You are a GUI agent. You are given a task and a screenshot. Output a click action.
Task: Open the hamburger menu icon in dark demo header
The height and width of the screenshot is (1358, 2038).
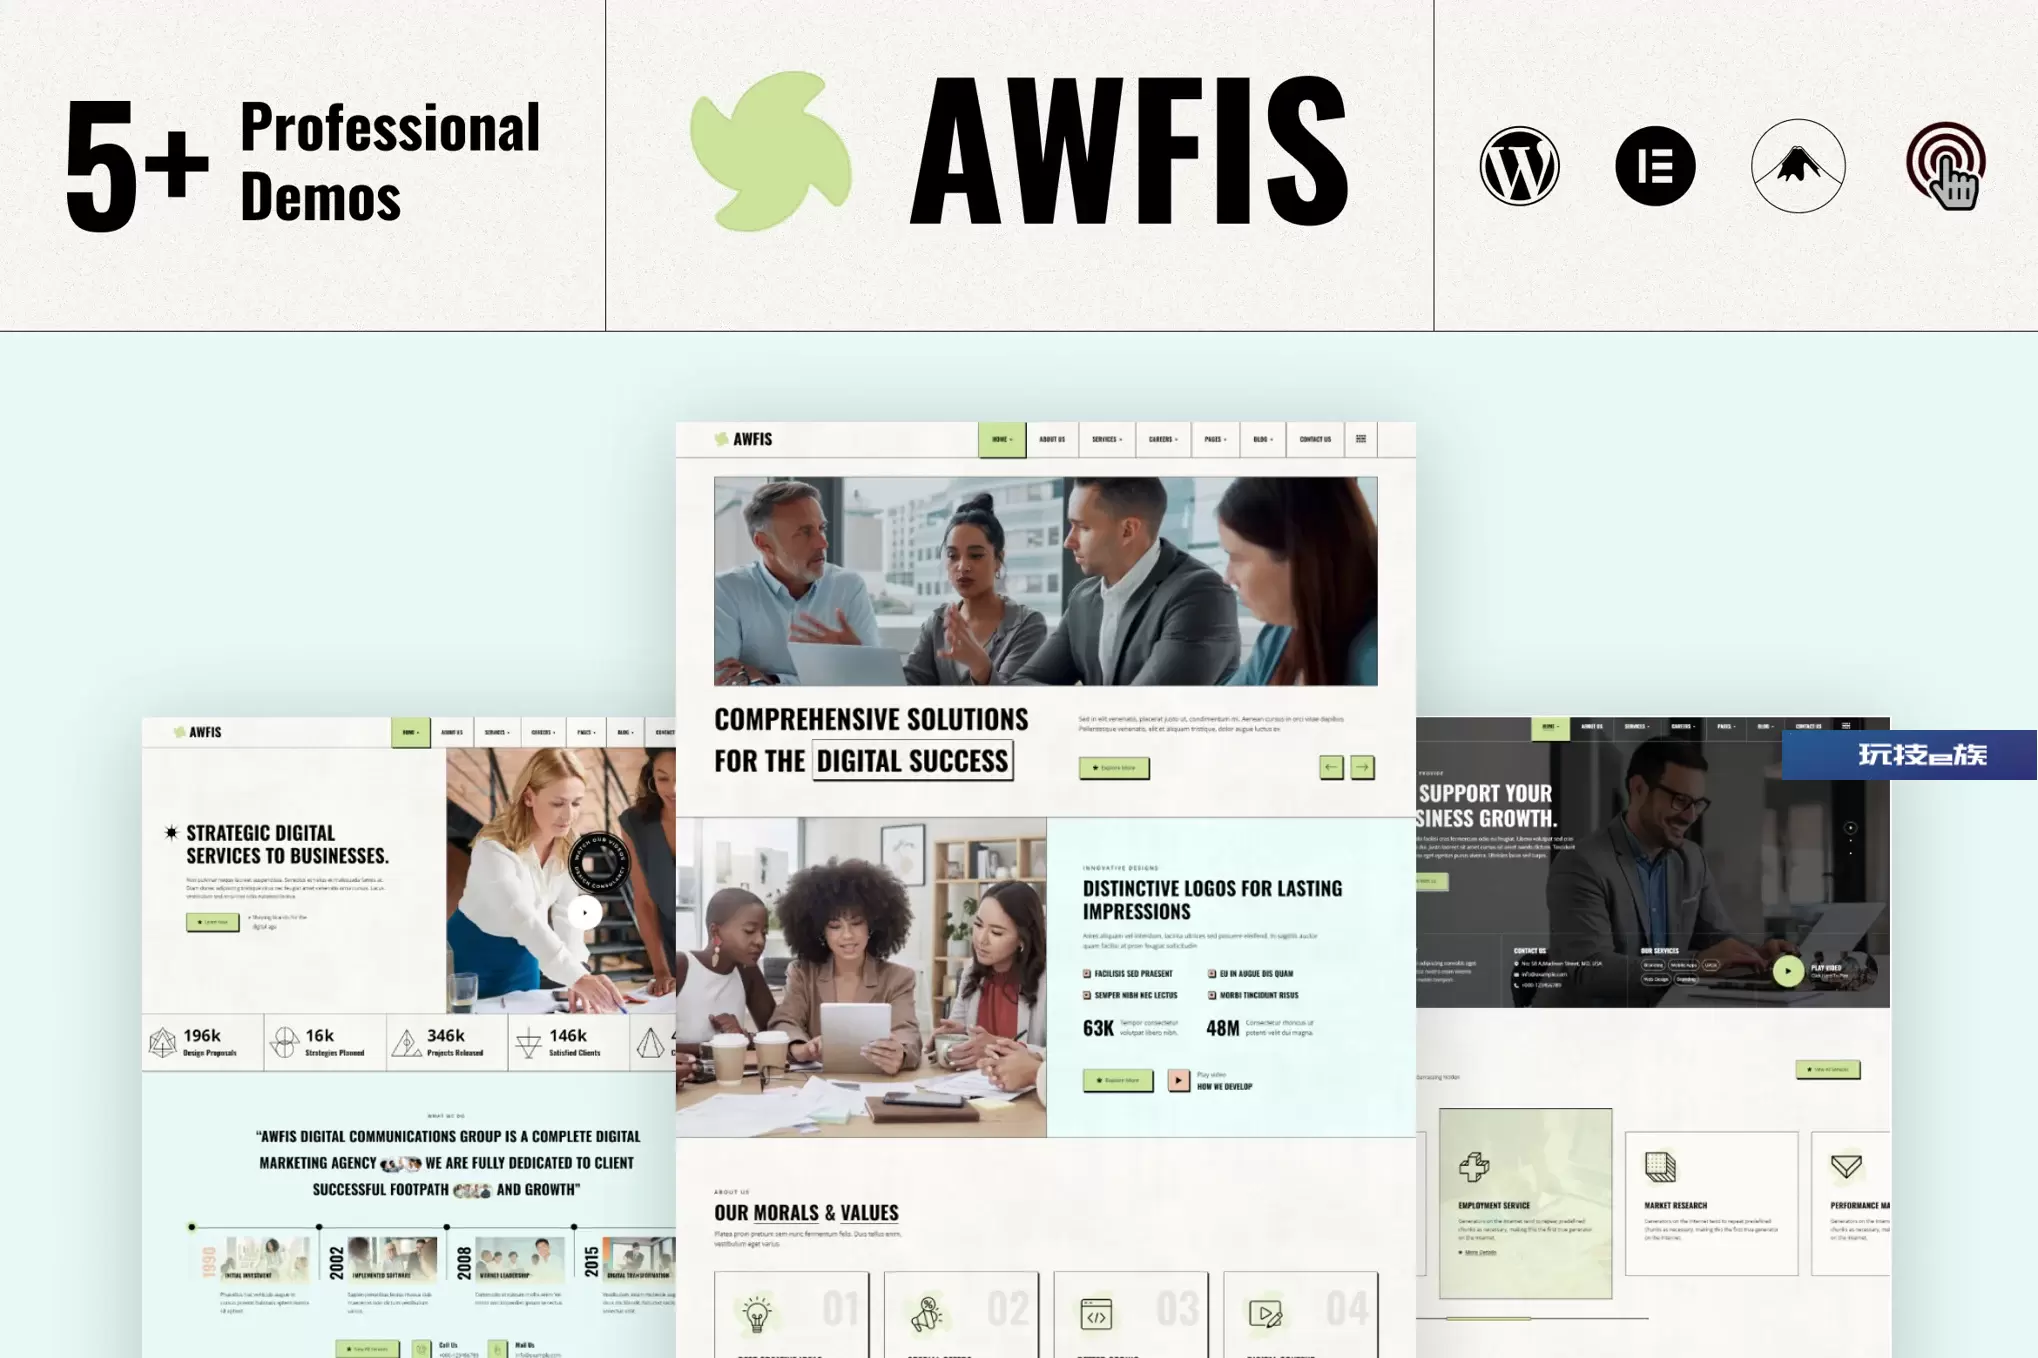[x=1846, y=726]
